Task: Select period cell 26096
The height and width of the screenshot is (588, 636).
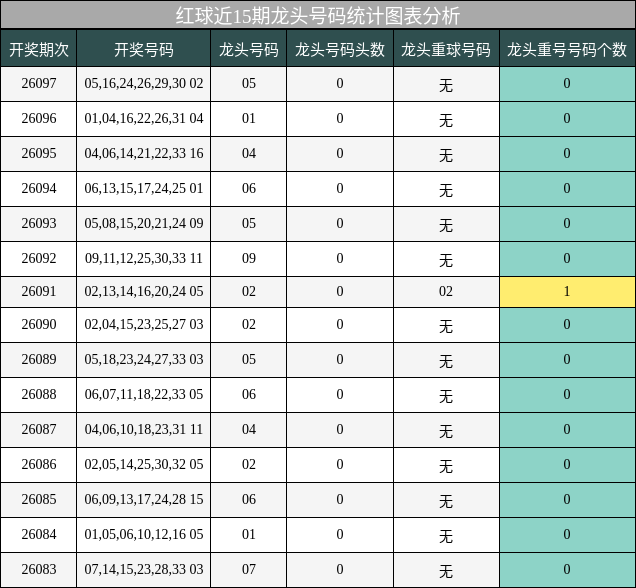Action: pyautogui.click(x=39, y=119)
